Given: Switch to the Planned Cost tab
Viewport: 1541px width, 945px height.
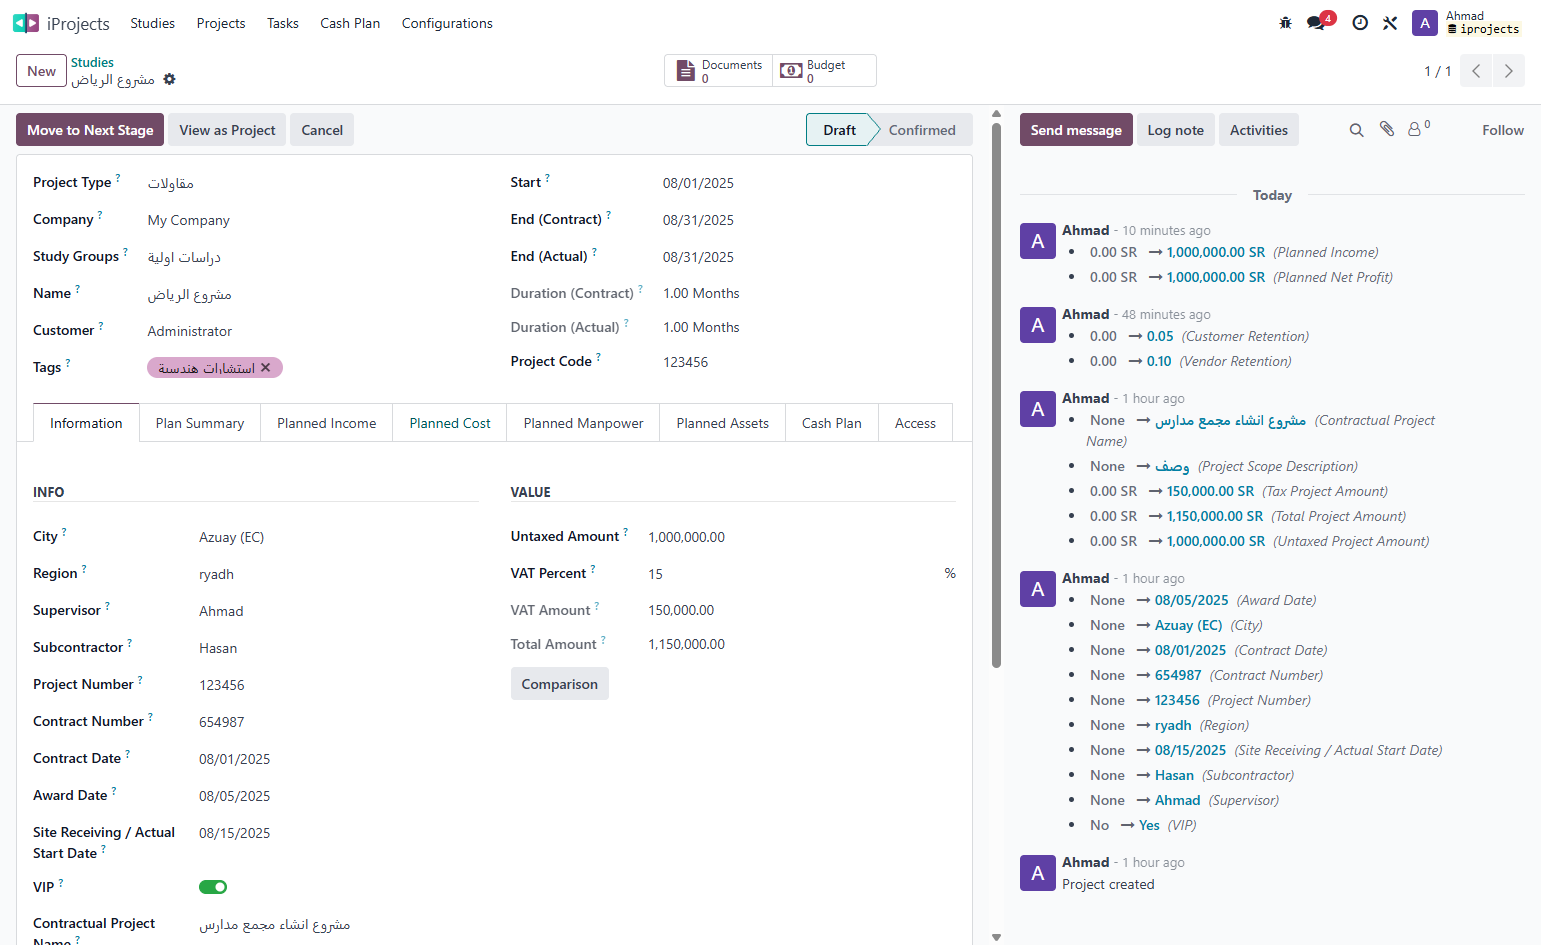Looking at the screenshot, I should (450, 423).
